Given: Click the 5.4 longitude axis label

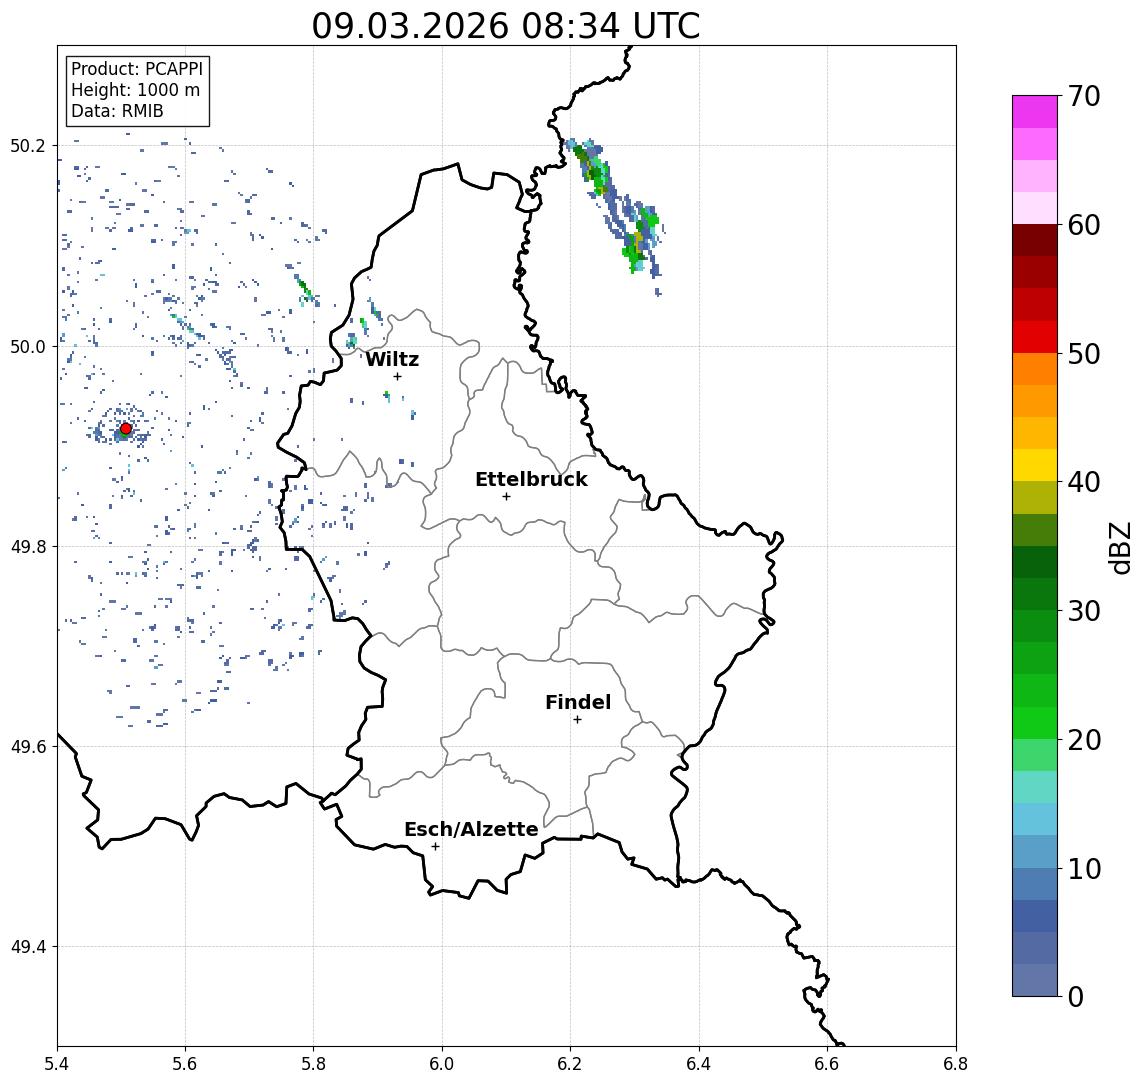Looking at the screenshot, I should 57,1064.
